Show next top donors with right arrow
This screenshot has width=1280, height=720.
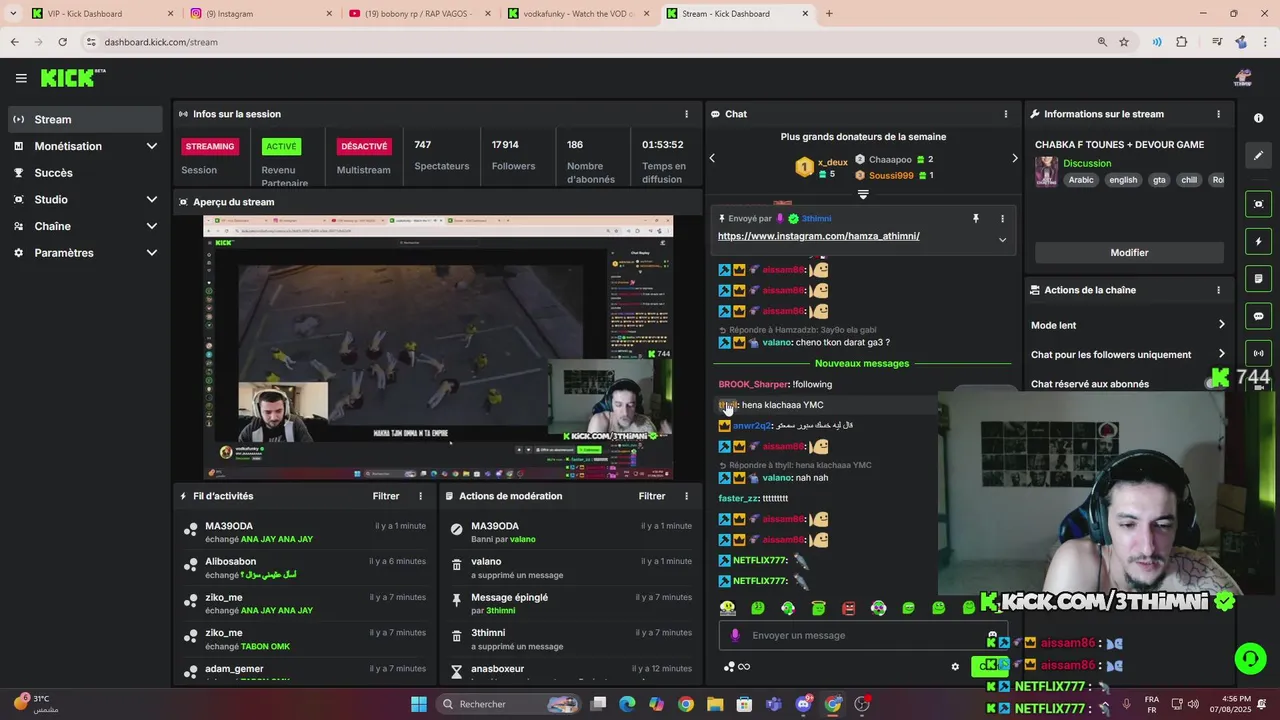(x=1014, y=158)
